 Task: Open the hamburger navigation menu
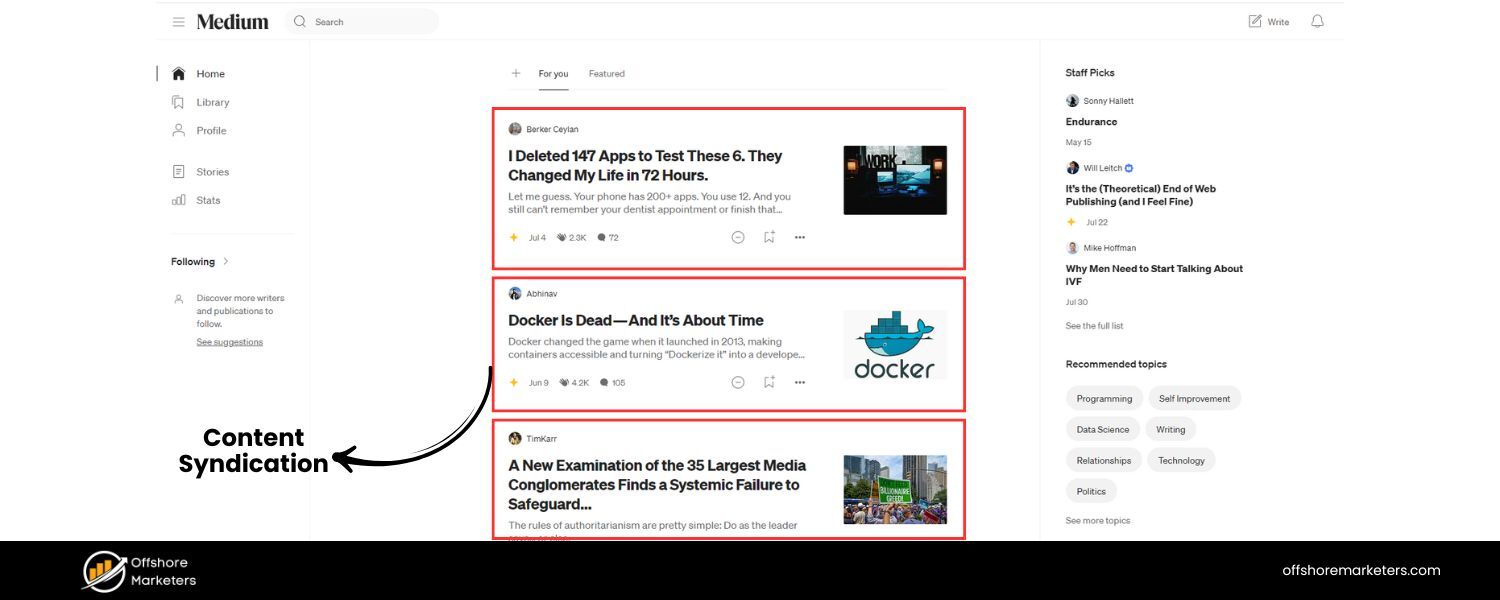178,21
